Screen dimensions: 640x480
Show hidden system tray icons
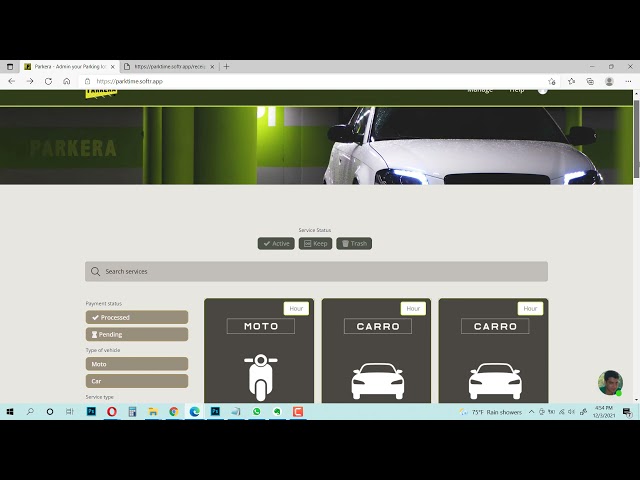tap(531, 412)
